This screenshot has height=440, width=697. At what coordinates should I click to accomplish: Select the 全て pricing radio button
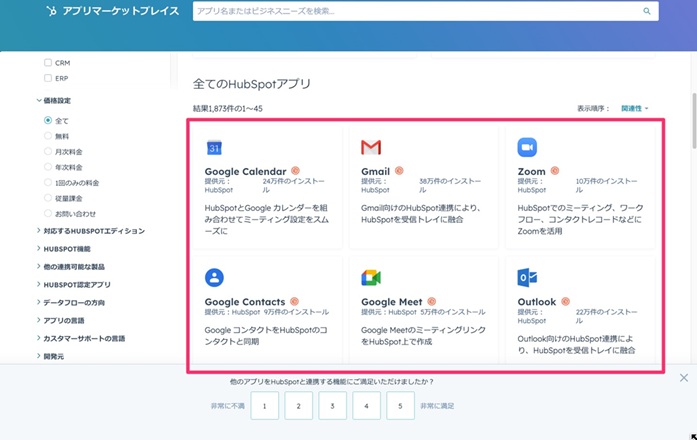[48, 120]
